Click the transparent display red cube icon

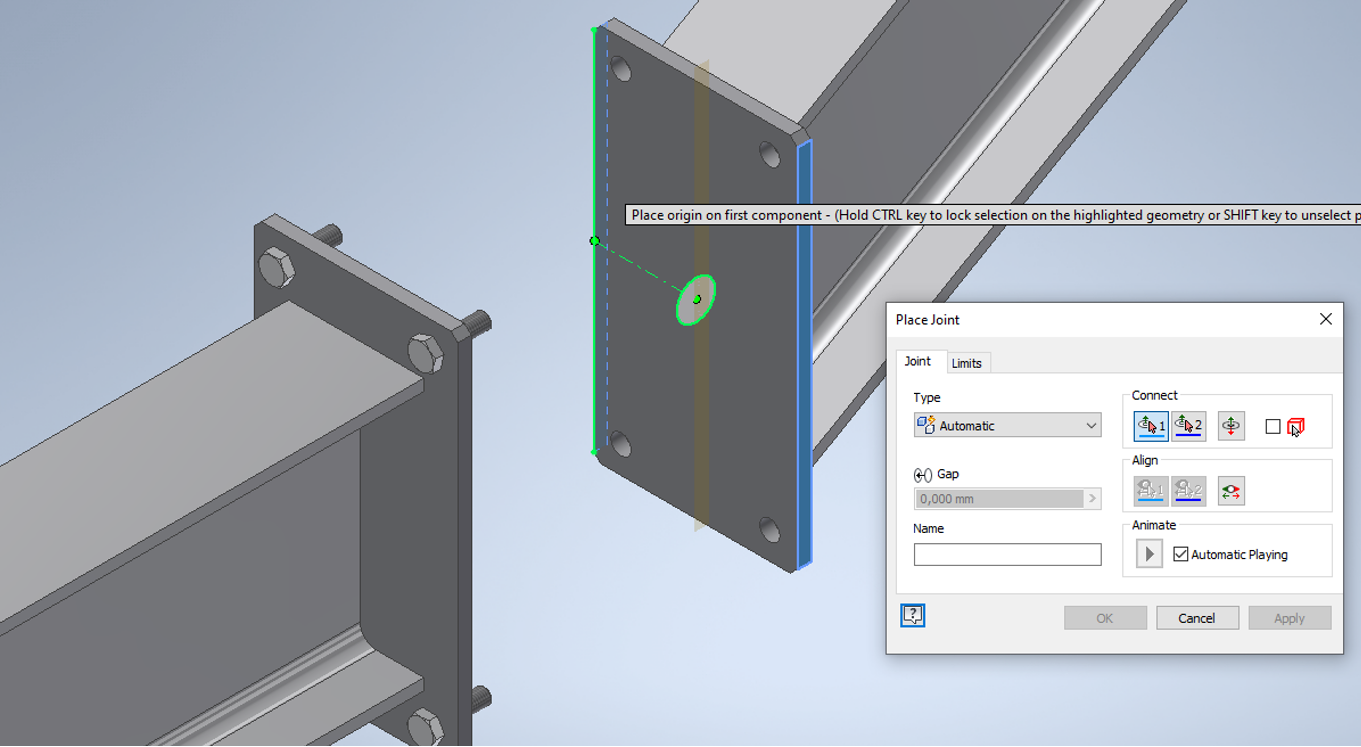[x=1296, y=425]
